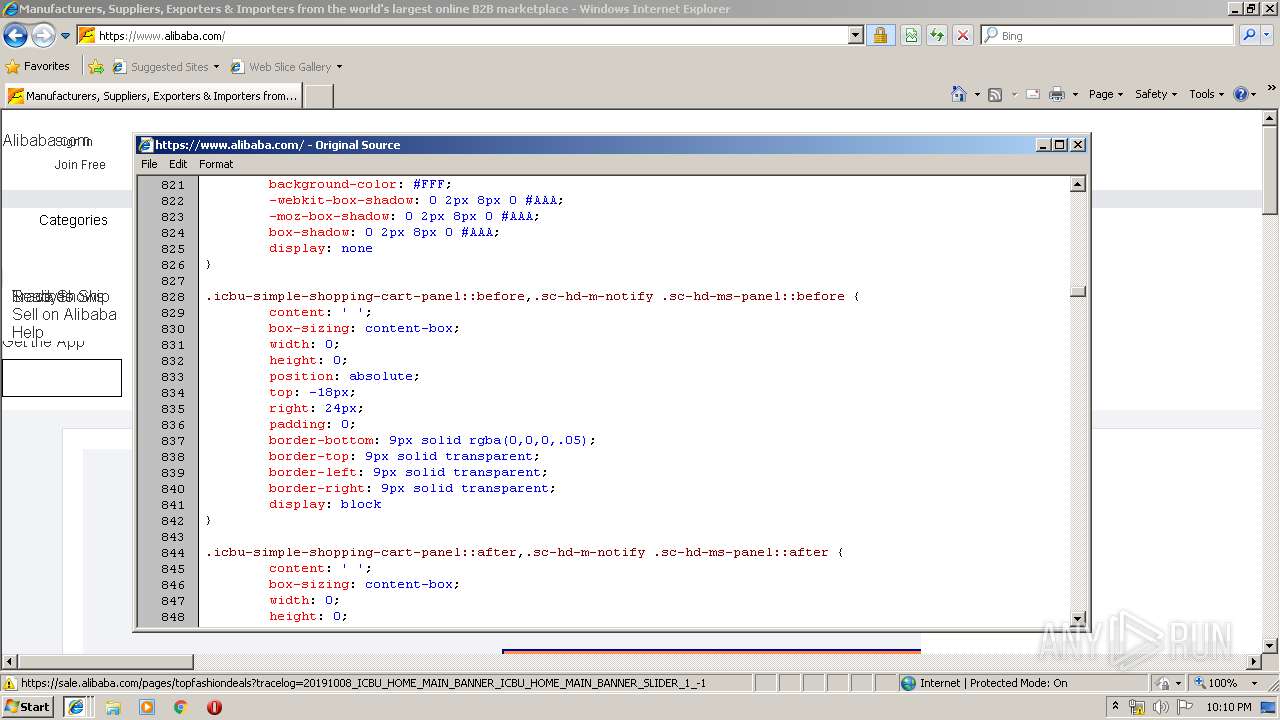The image size is (1280, 720).
Task: Open the Tools menu
Action: coord(1207,94)
